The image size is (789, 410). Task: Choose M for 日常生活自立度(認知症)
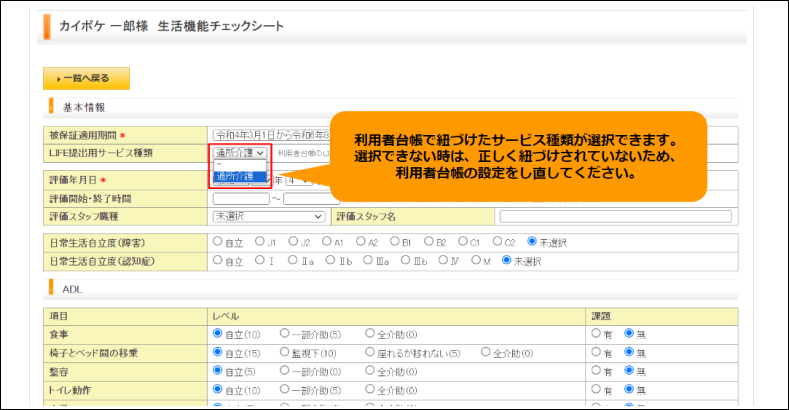[x=476, y=260]
